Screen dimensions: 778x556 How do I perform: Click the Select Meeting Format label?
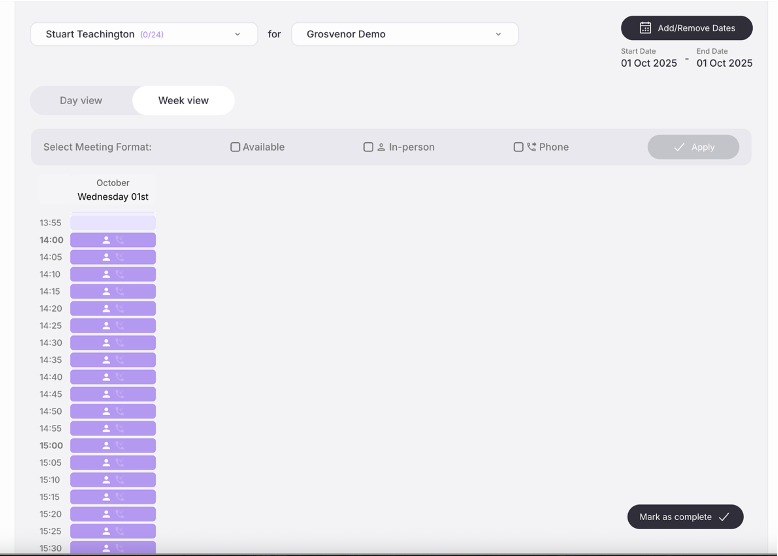[x=97, y=147]
